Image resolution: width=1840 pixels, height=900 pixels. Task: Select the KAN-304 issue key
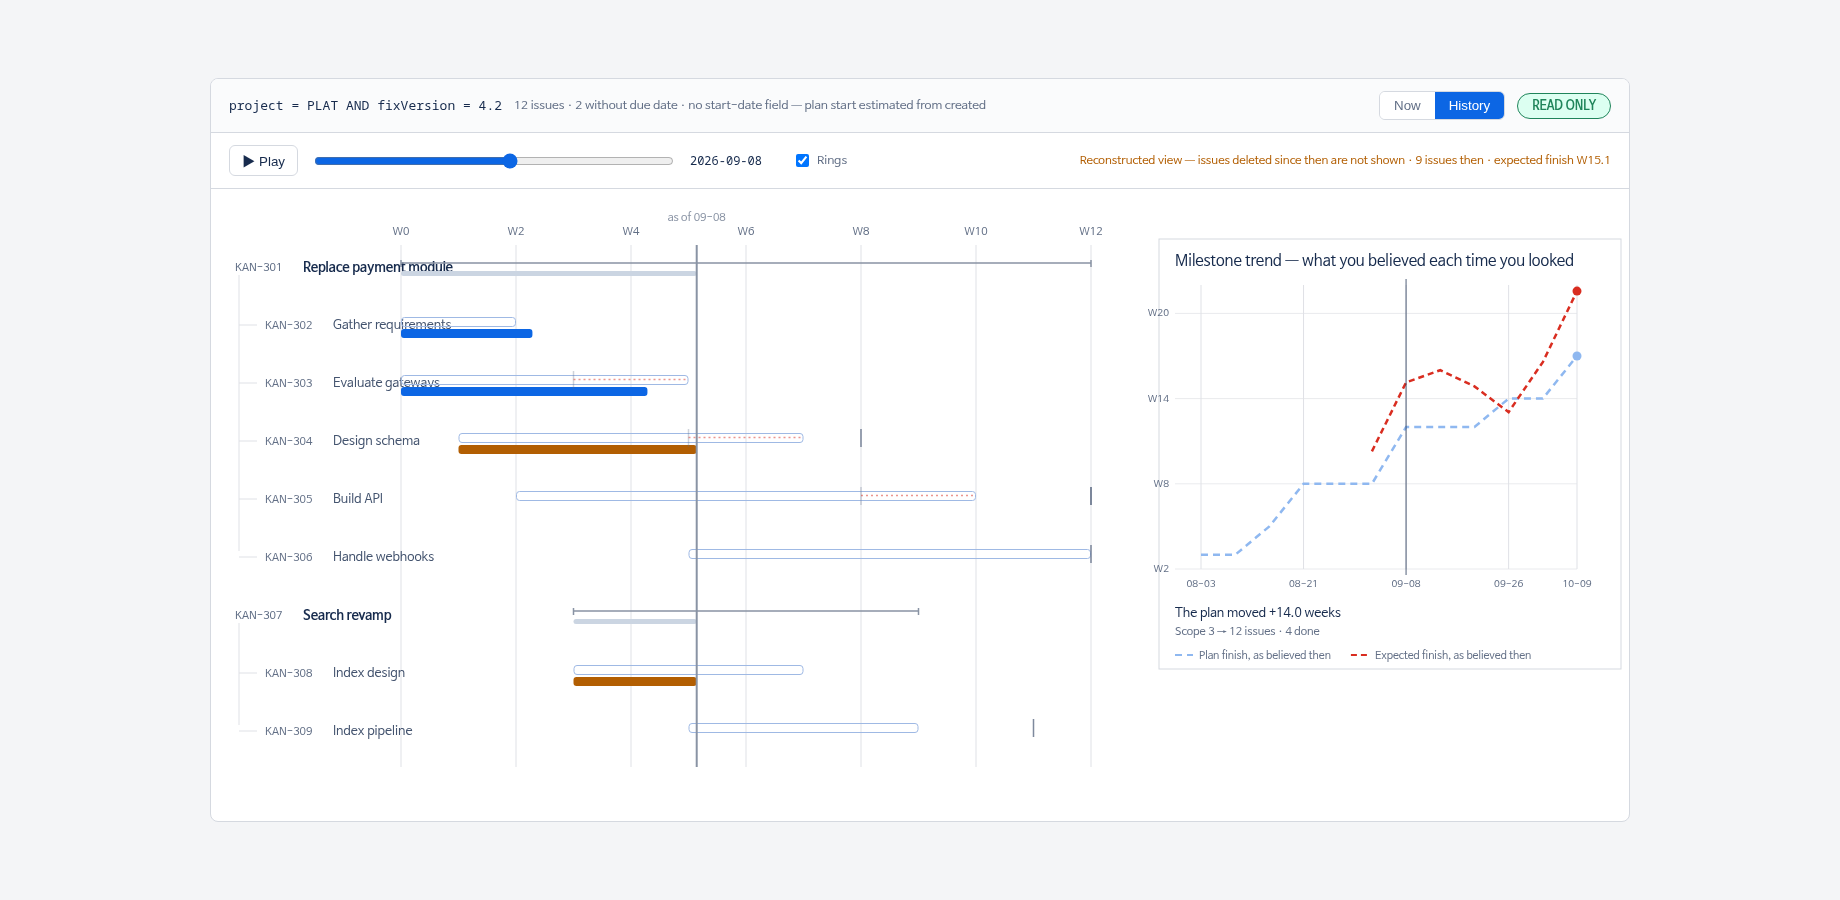pyautogui.click(x=288, y=441)
